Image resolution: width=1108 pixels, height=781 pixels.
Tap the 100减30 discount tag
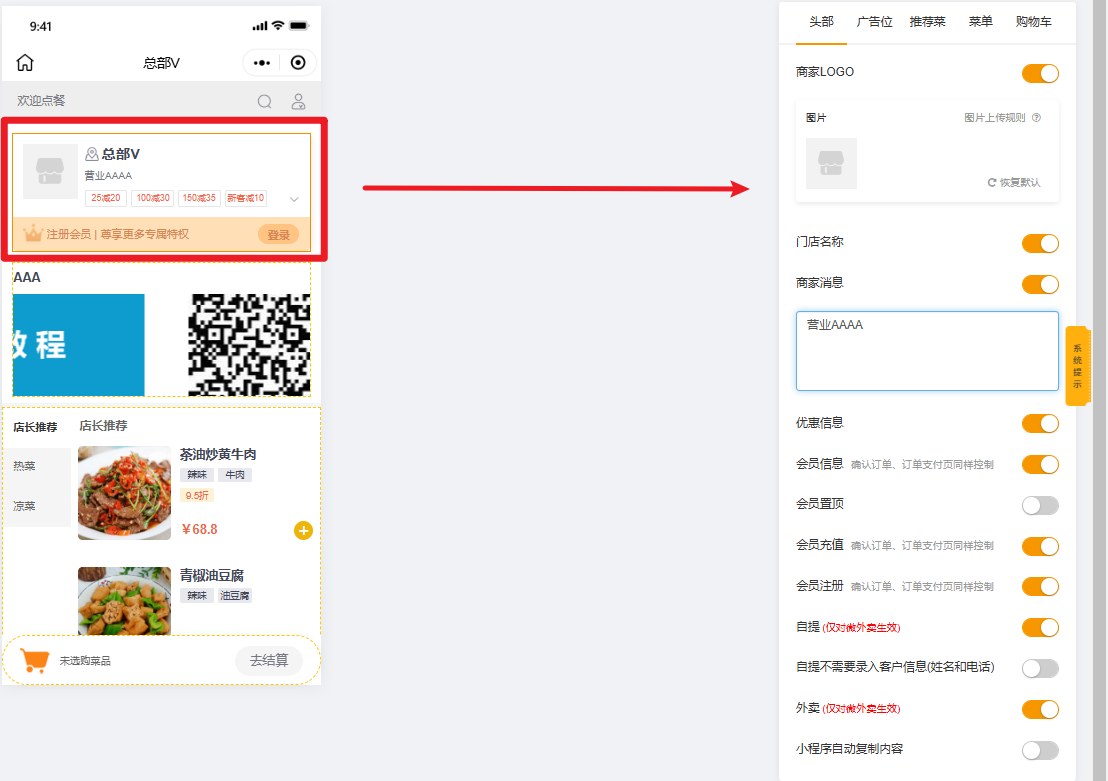153,198
